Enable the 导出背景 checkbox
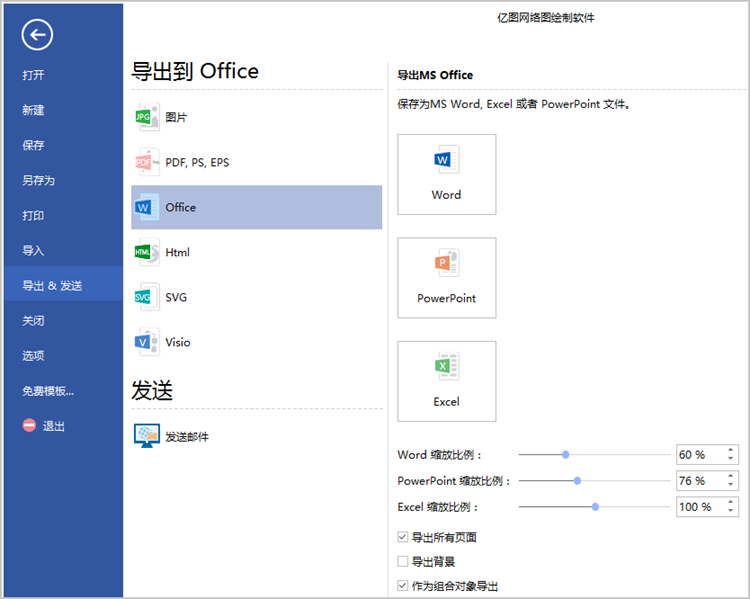The height and width of the screenshot is (599, 750). (x=403, y=561)
